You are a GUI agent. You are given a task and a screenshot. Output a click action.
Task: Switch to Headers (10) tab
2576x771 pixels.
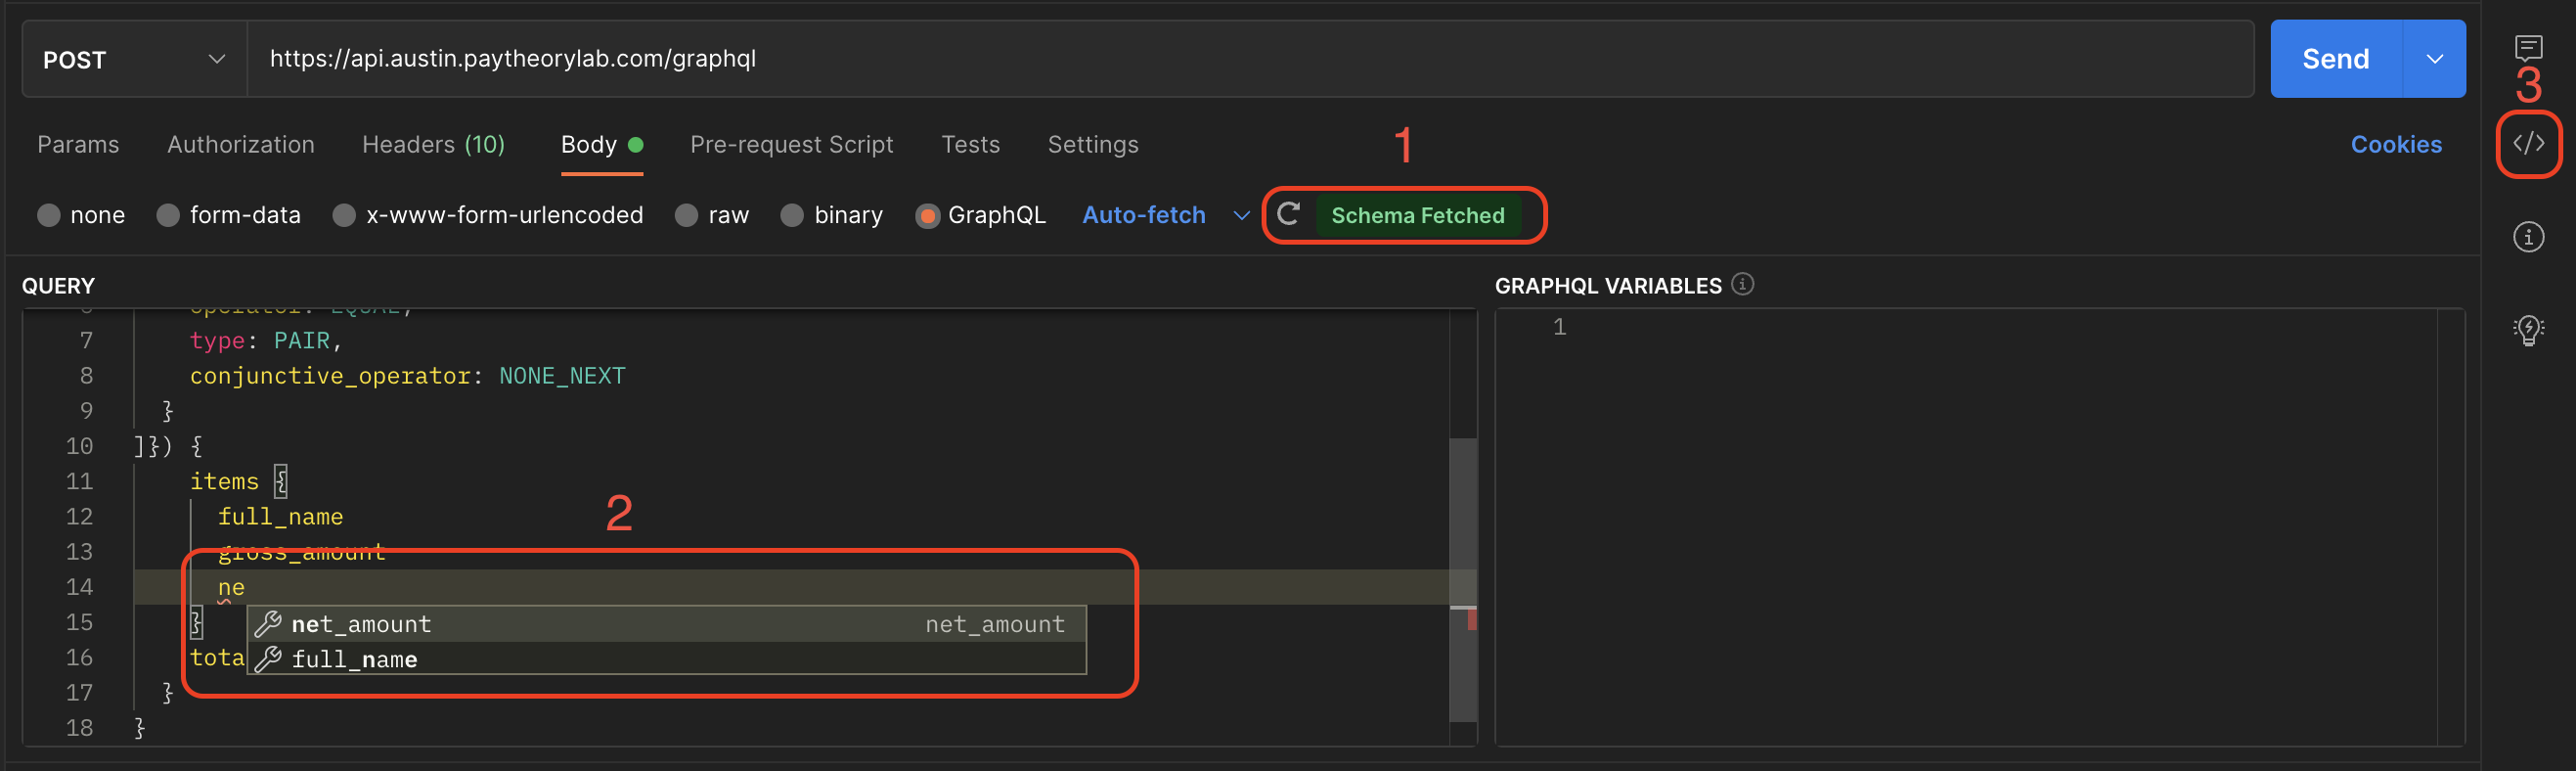tap(433, 144)
